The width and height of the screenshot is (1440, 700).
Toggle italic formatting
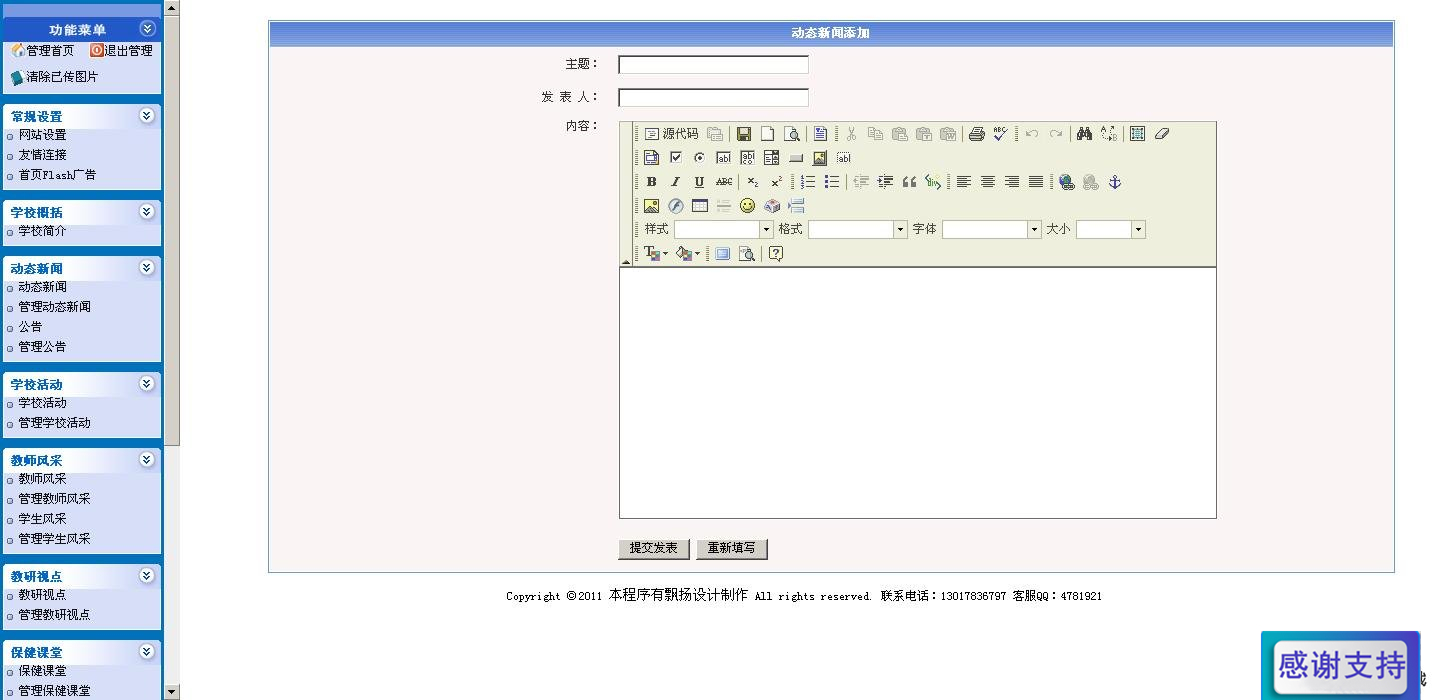[x=675, y=182]
